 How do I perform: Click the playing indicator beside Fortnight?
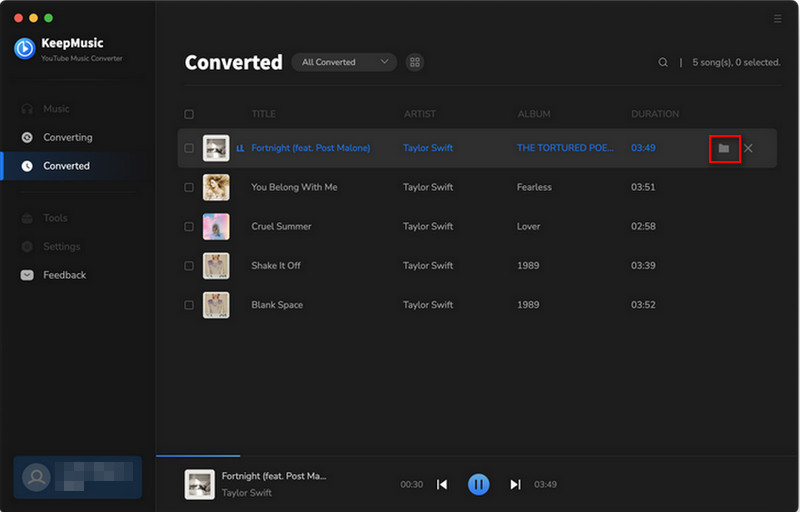tap(240, 148)
